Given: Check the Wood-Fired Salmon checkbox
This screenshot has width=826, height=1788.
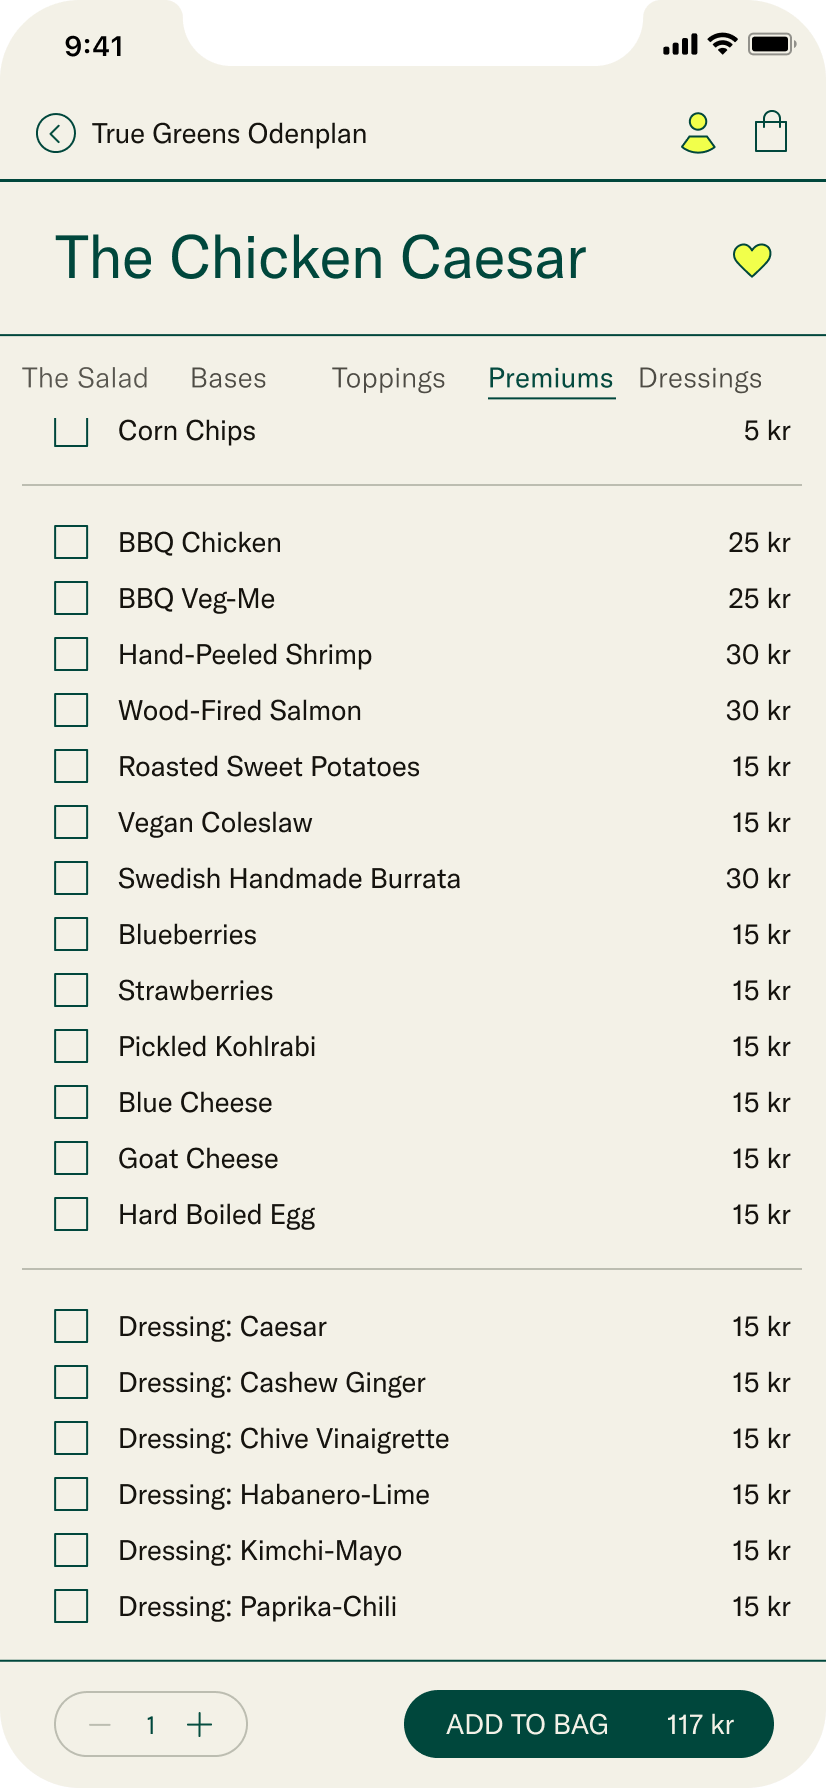Looking at the screenshot, I should tap(71, 710).
